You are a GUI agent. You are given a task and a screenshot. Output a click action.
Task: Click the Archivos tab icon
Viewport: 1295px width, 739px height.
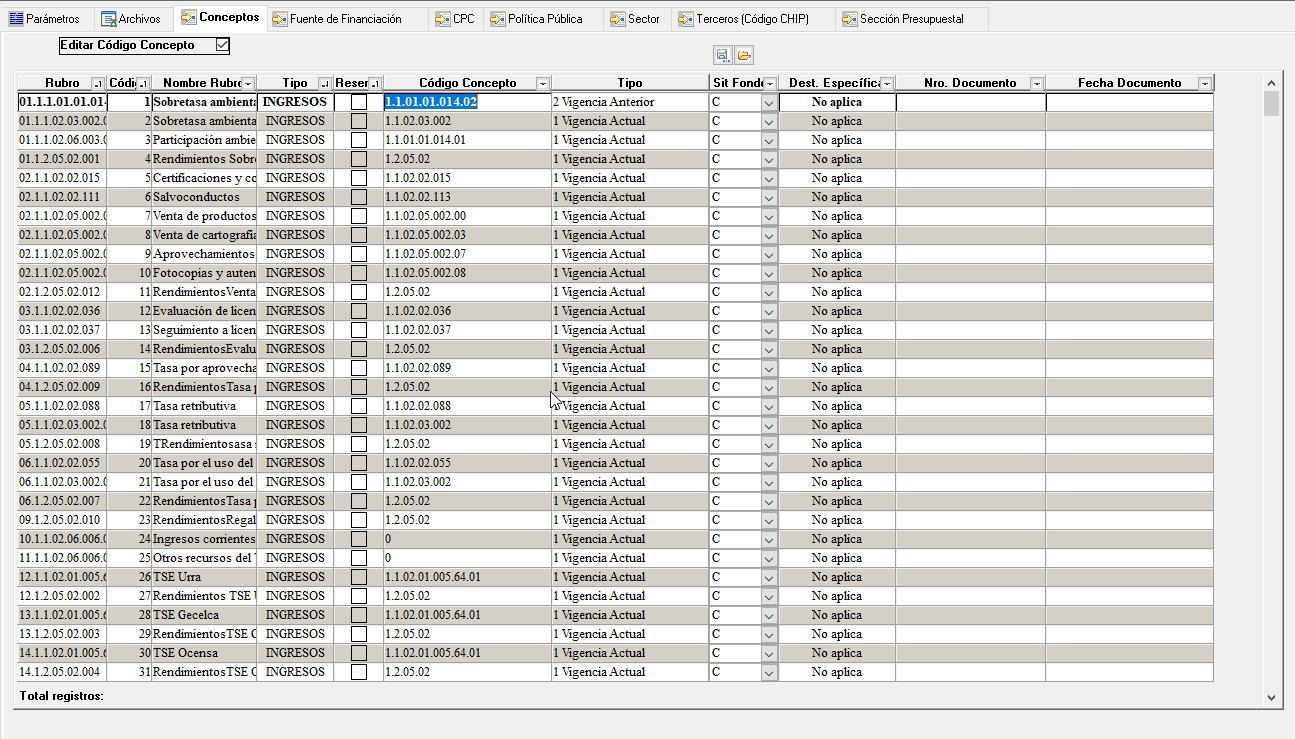pos(108,19)
